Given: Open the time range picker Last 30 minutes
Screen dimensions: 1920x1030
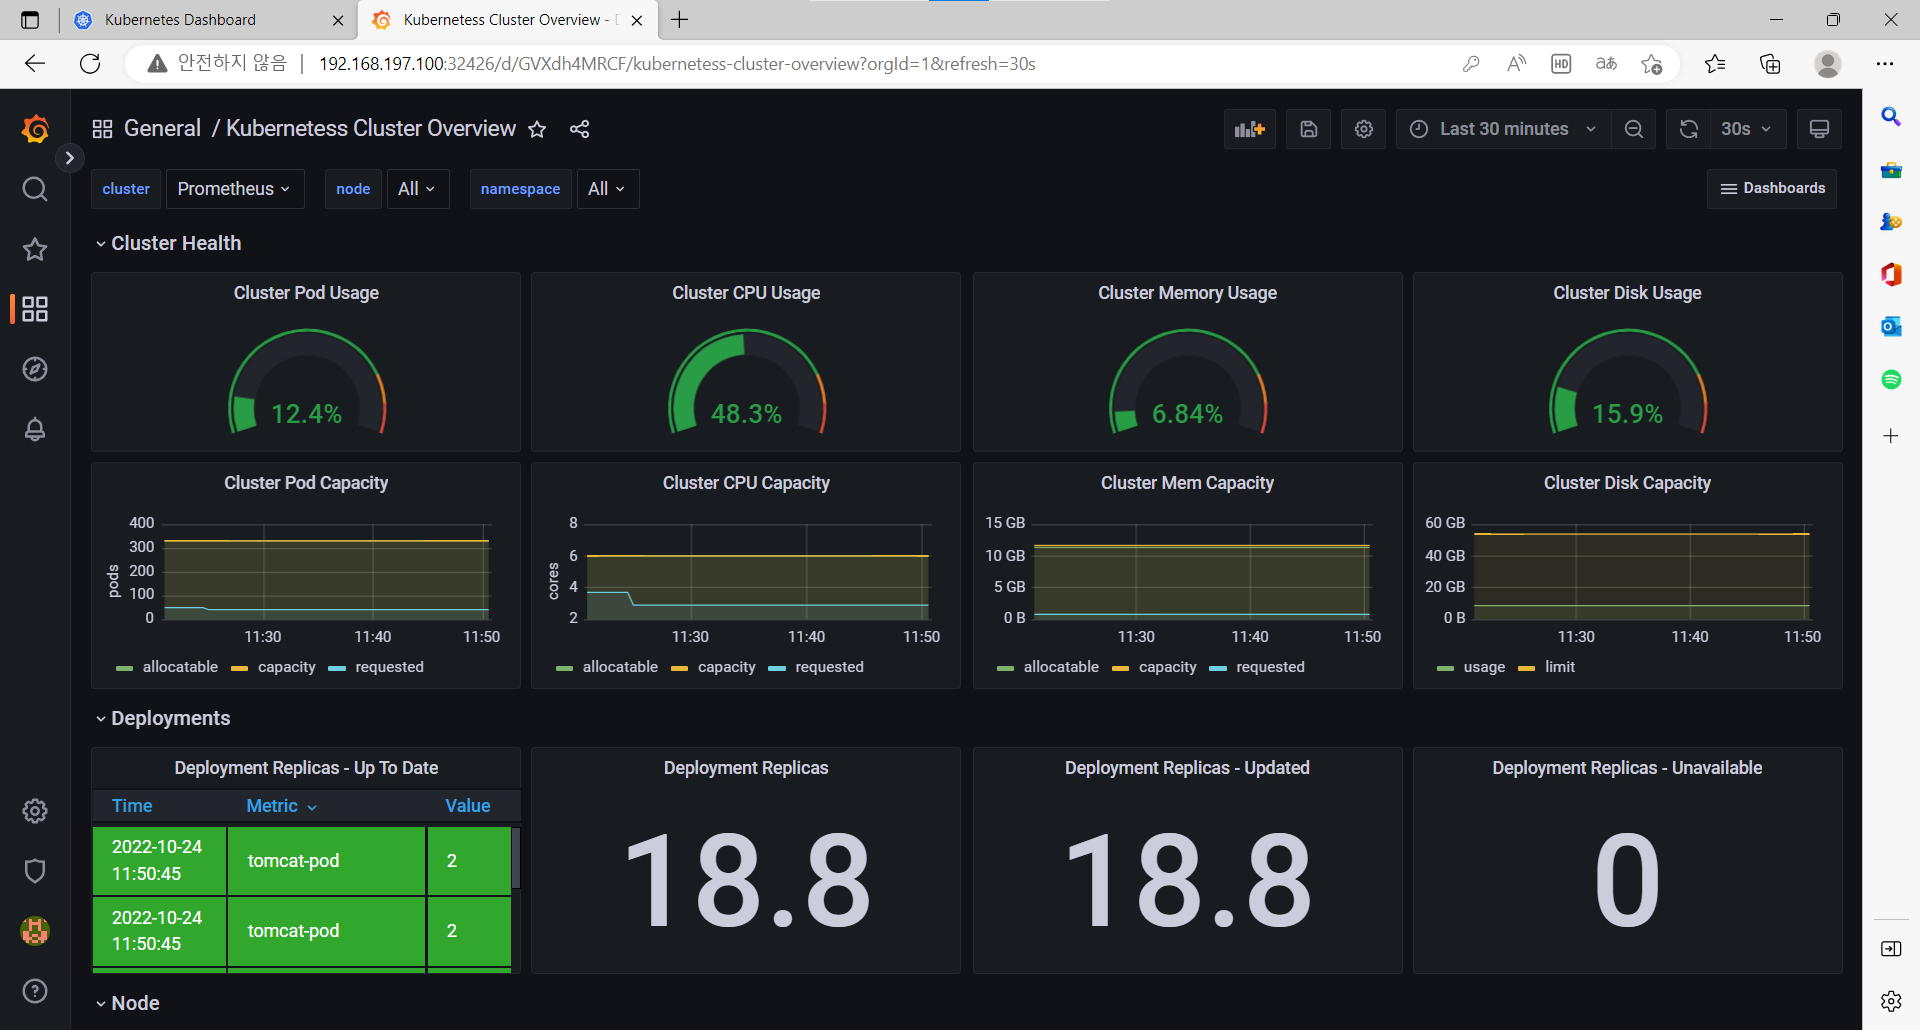Looking at the screenshot, I should [1504, 129].
